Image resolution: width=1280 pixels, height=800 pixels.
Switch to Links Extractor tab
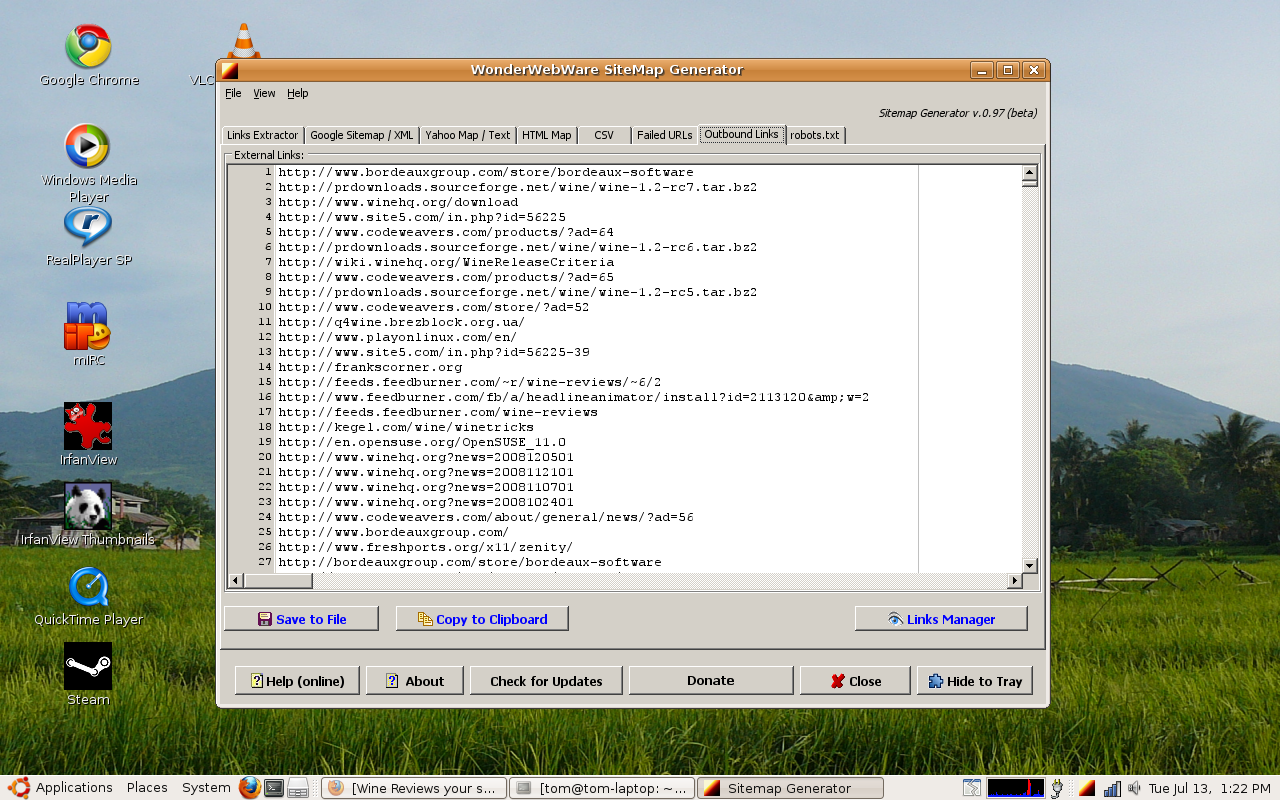click(x=262, y=135)
